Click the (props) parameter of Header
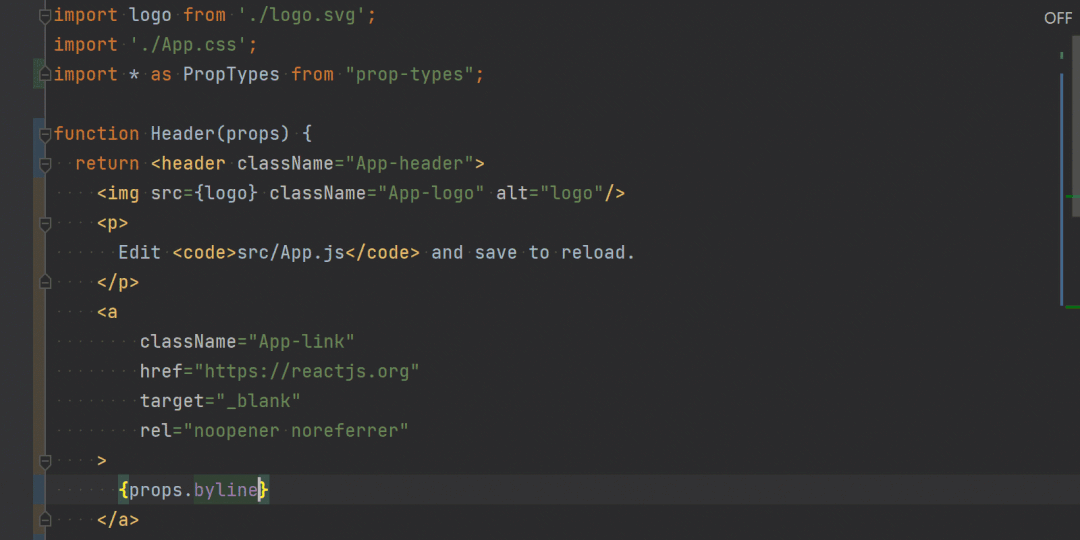Image resolution: width=1080 pixels, height=540 pixels. point(253,134)
